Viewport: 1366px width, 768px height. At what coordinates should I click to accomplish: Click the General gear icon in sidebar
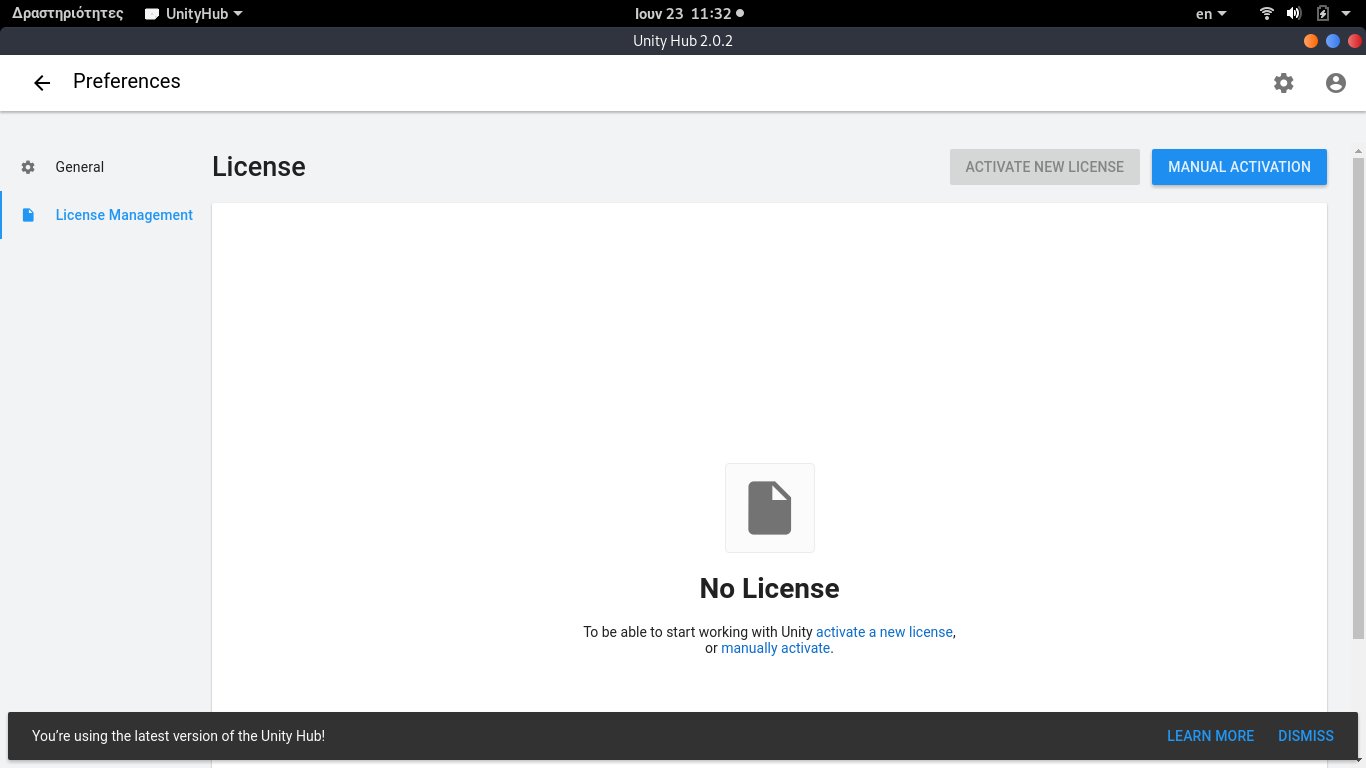coord(28,167)
